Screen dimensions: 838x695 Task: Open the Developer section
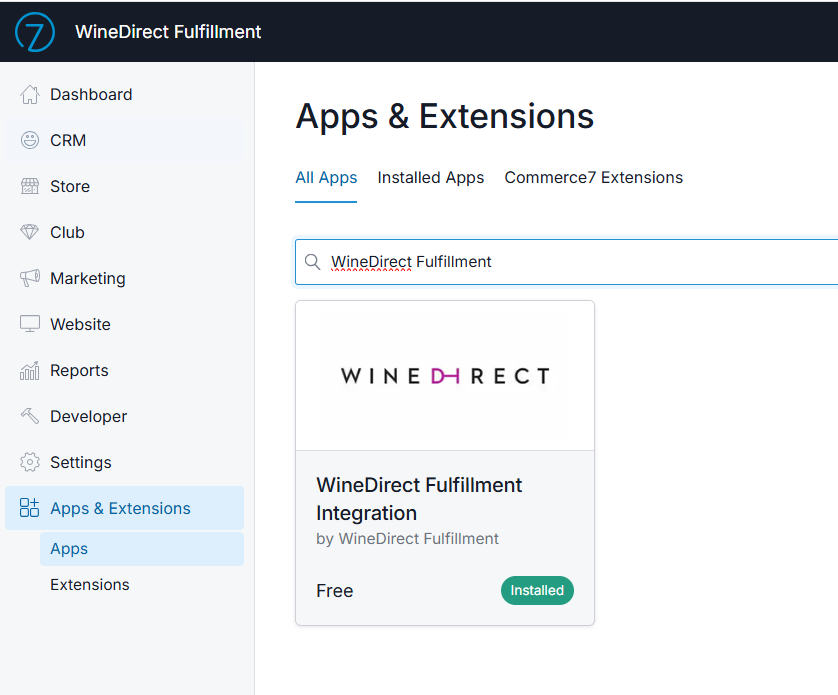pyautogui.click(x=124, y=416)
